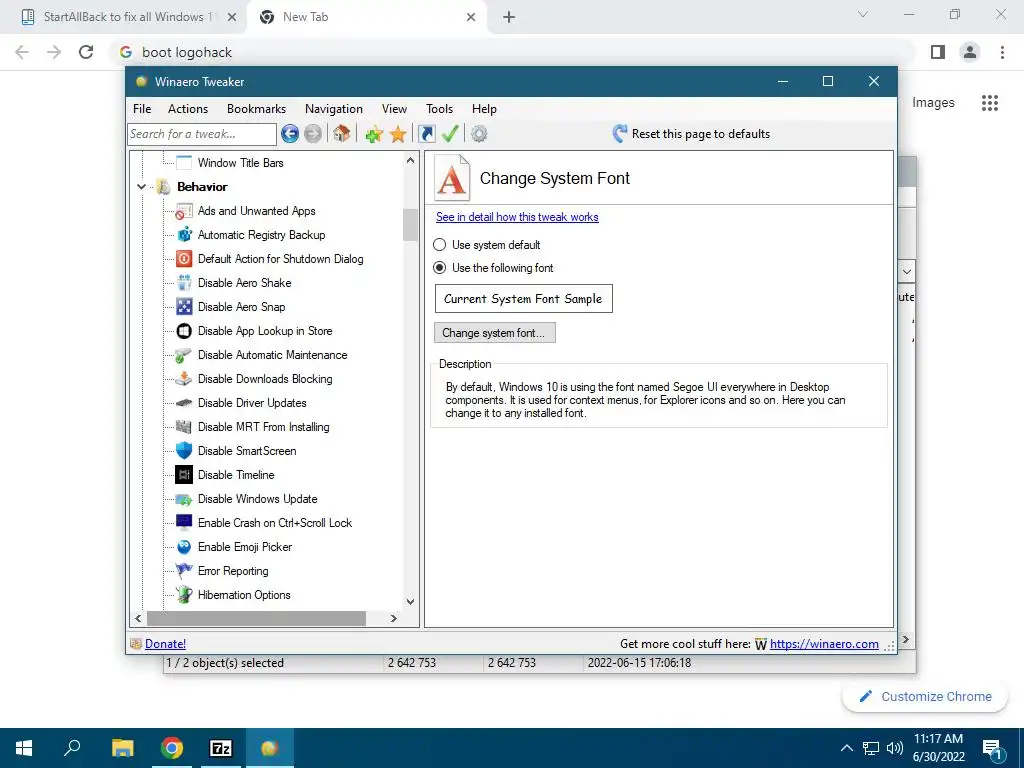
Task: Click the Disable Aero Shake icon
Action: 184,283
